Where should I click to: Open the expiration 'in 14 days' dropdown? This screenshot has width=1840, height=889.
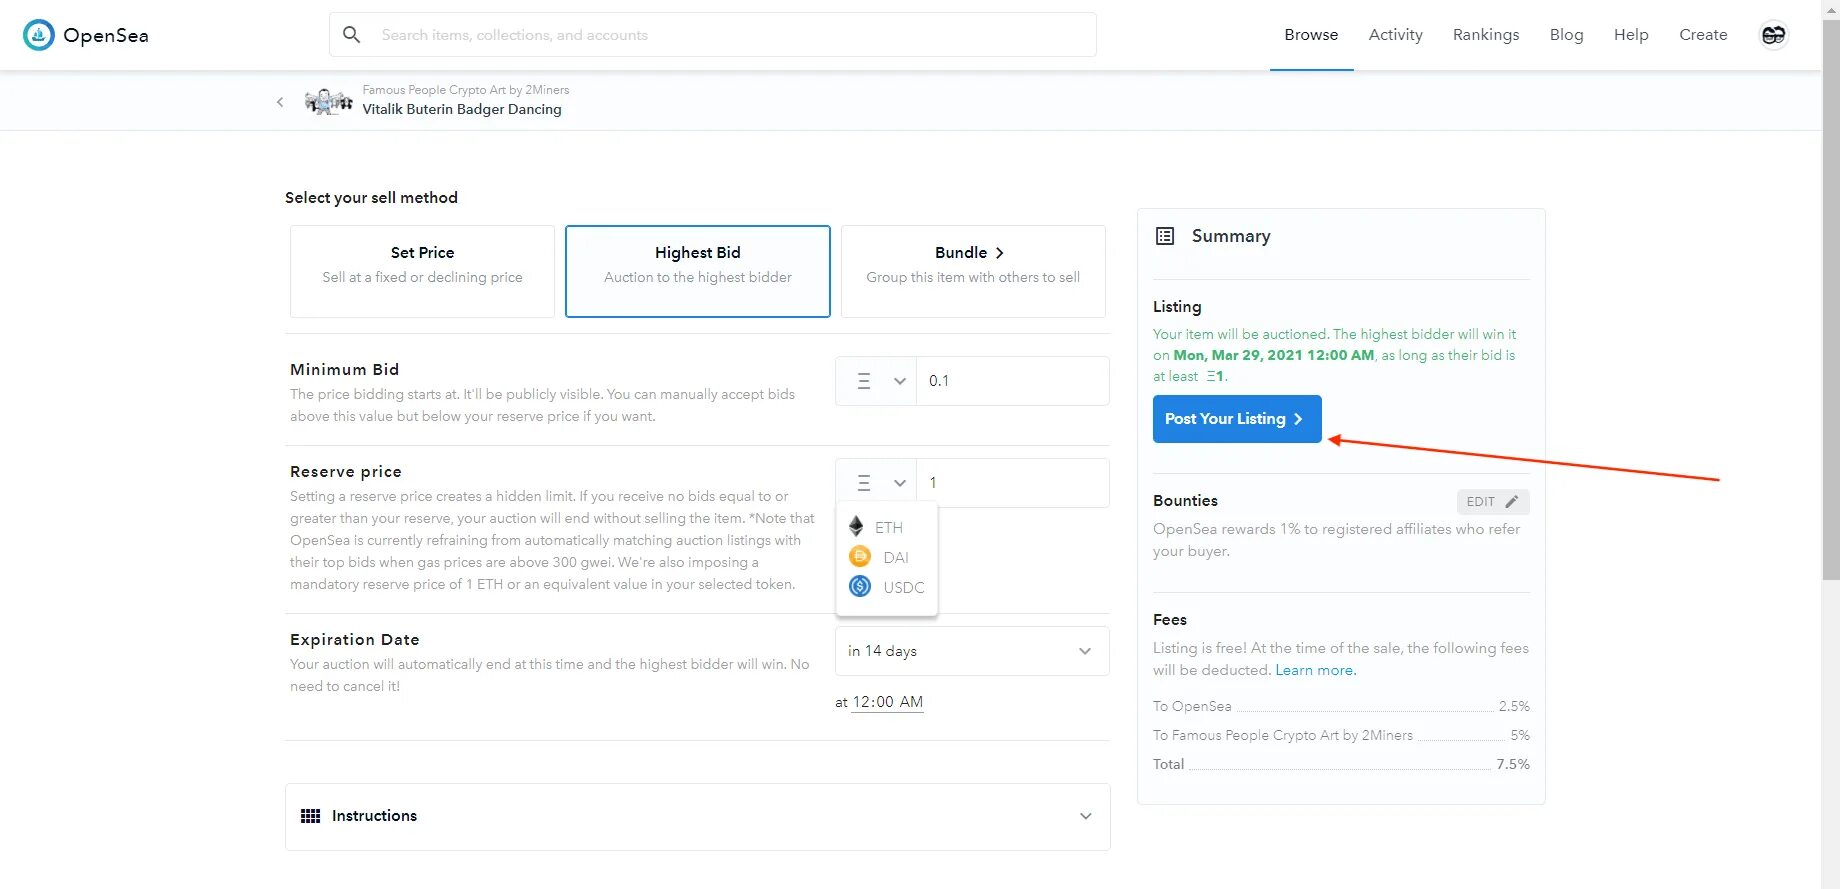click(x=971, y=651)
